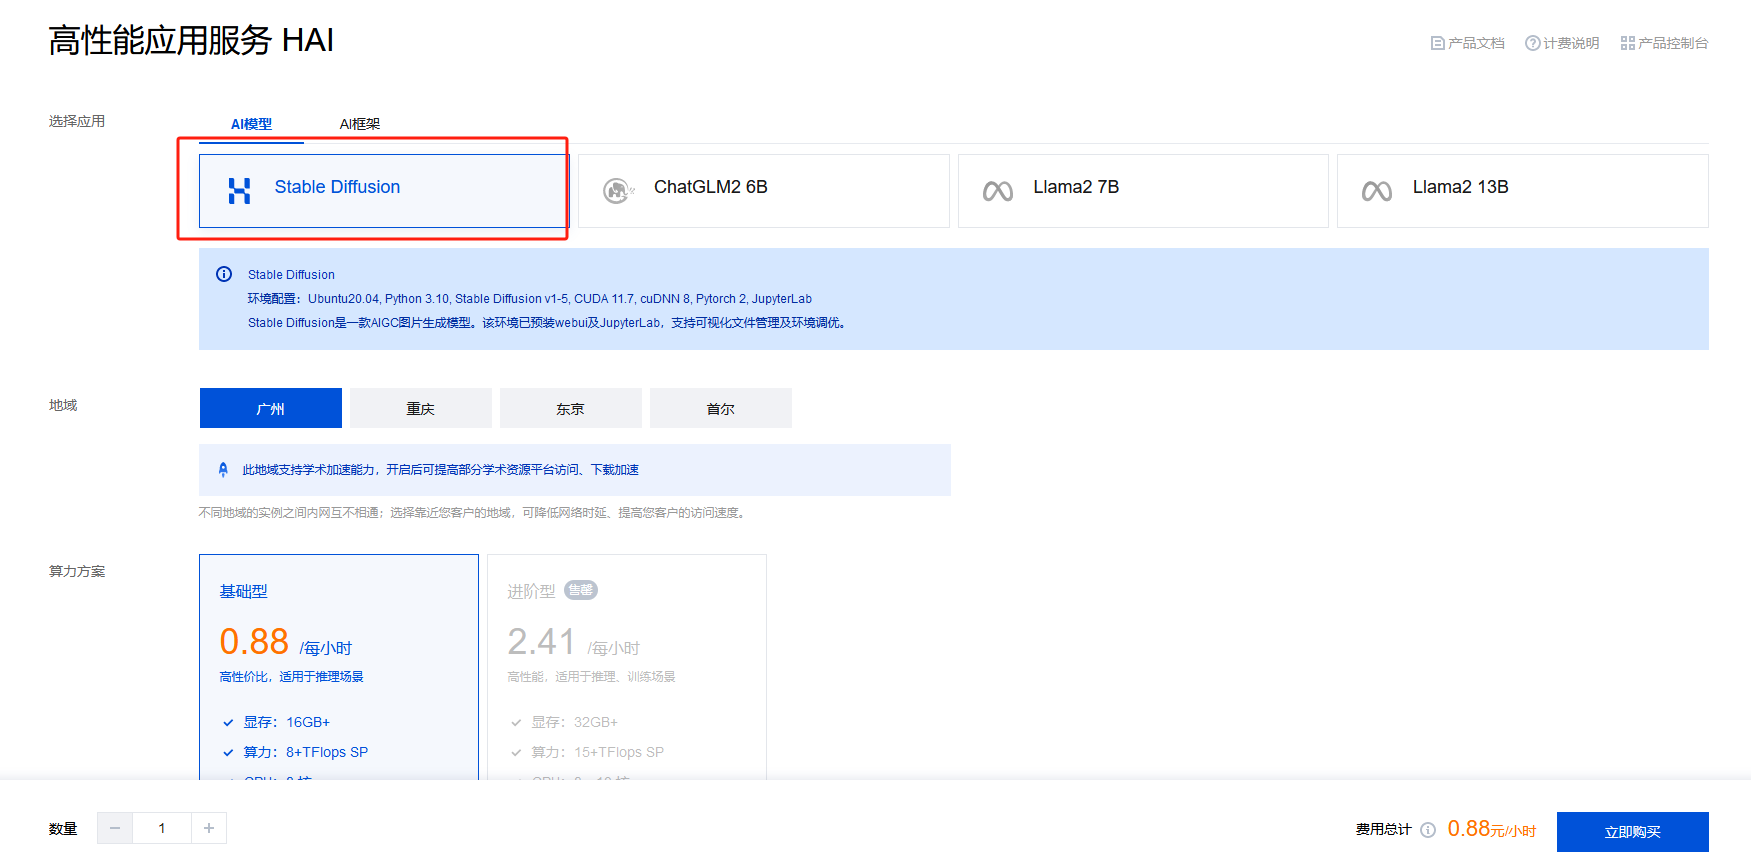Image resolution: width=1751 pixels, height=861 pixels.
Task: Select the Llama2 7B application card
Action: point(1143,191)
